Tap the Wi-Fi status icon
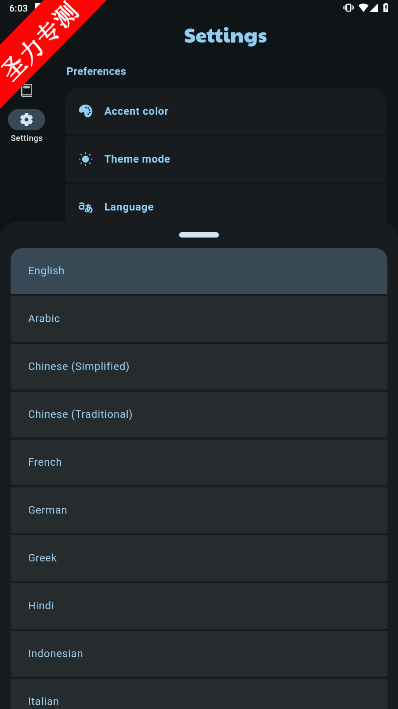 pos(363,8)
